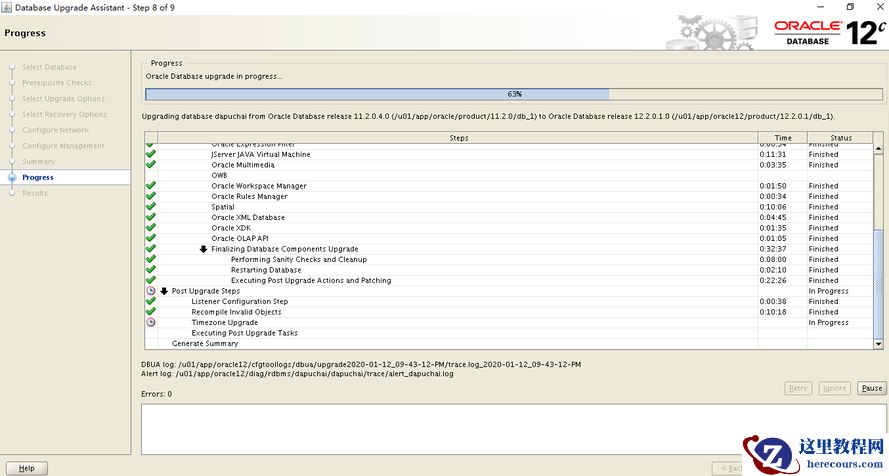Restore down the Database Upgrade Assistant window
The image size is (889, 476).
[x=850, y=7]
